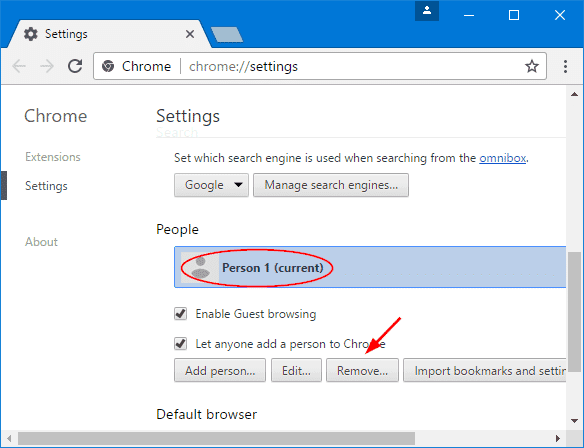The image size is (584, 448).
Task: Click the Person 1 avatar icon
Action: [200, 267]
